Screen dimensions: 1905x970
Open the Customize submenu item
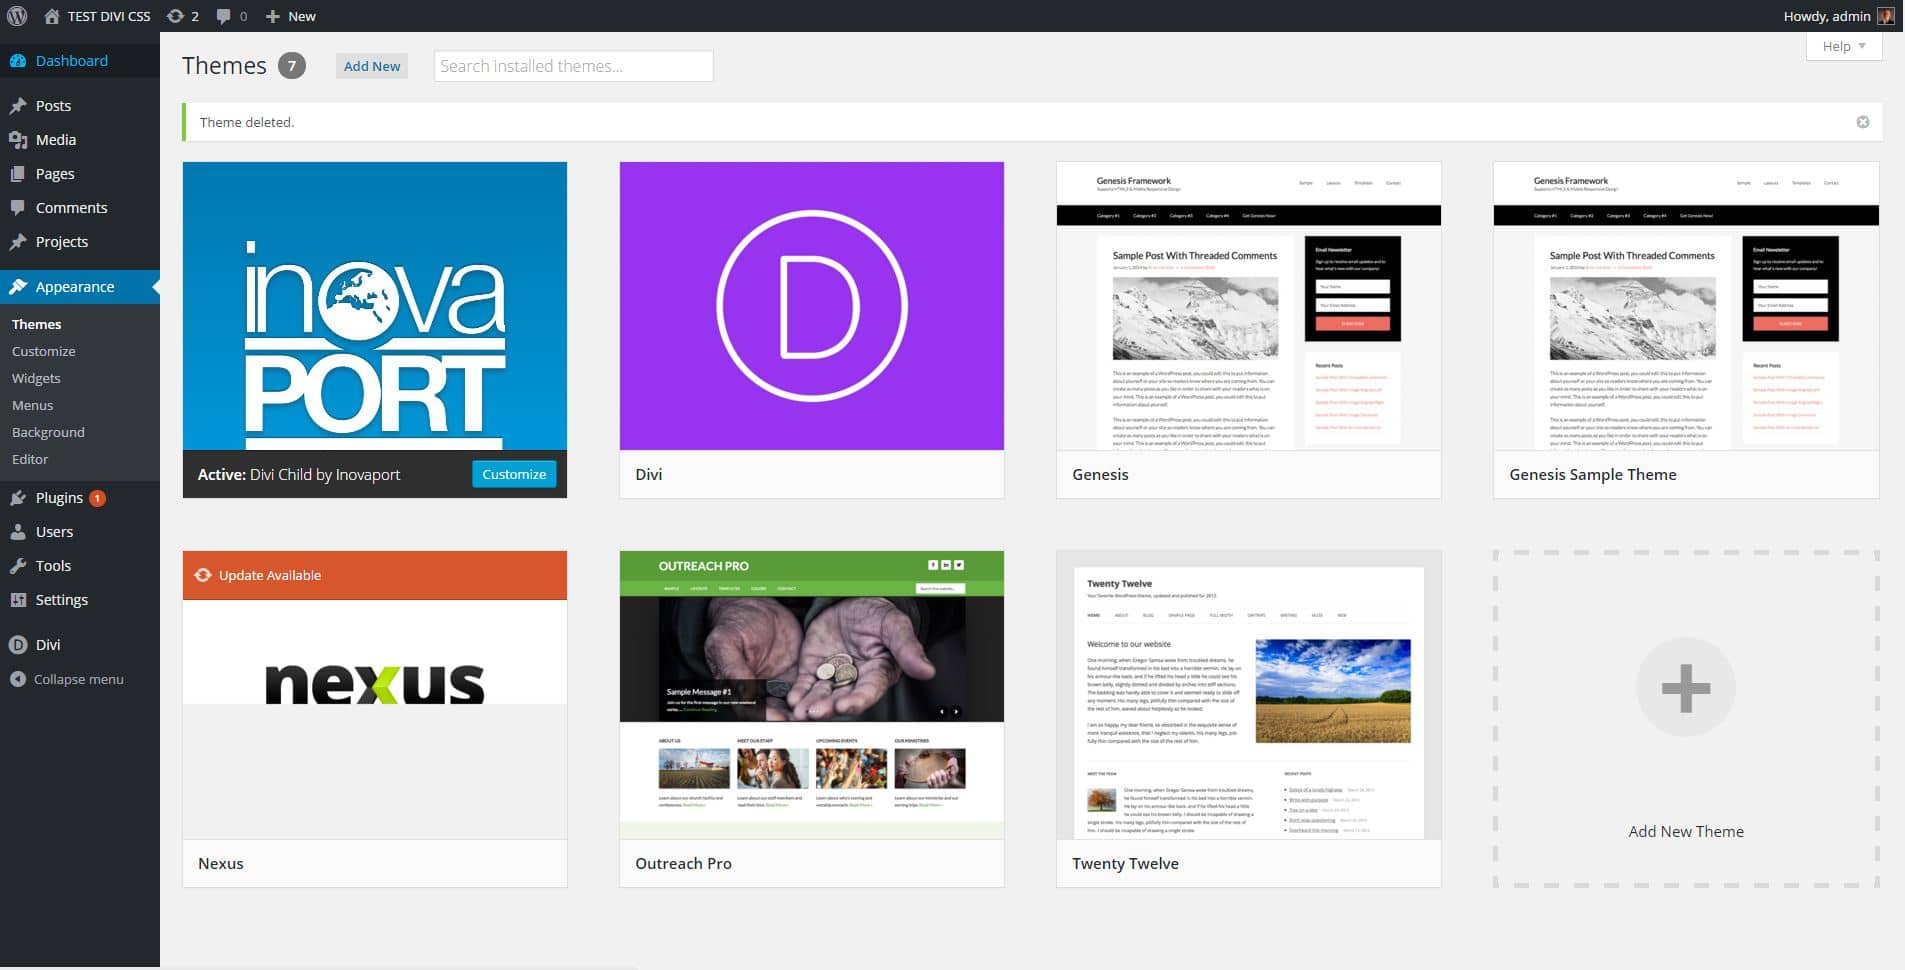tap(44, 351)
